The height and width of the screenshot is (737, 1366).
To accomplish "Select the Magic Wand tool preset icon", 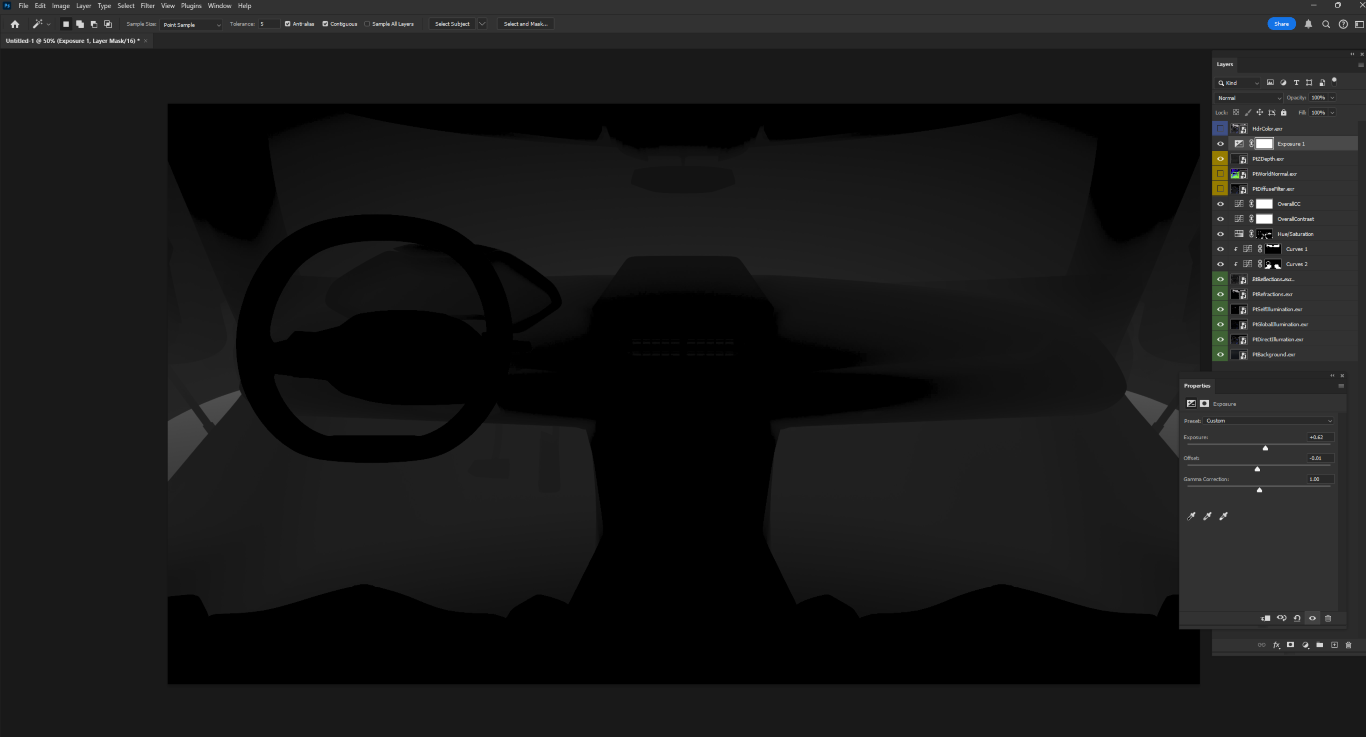I will (38, 24).
